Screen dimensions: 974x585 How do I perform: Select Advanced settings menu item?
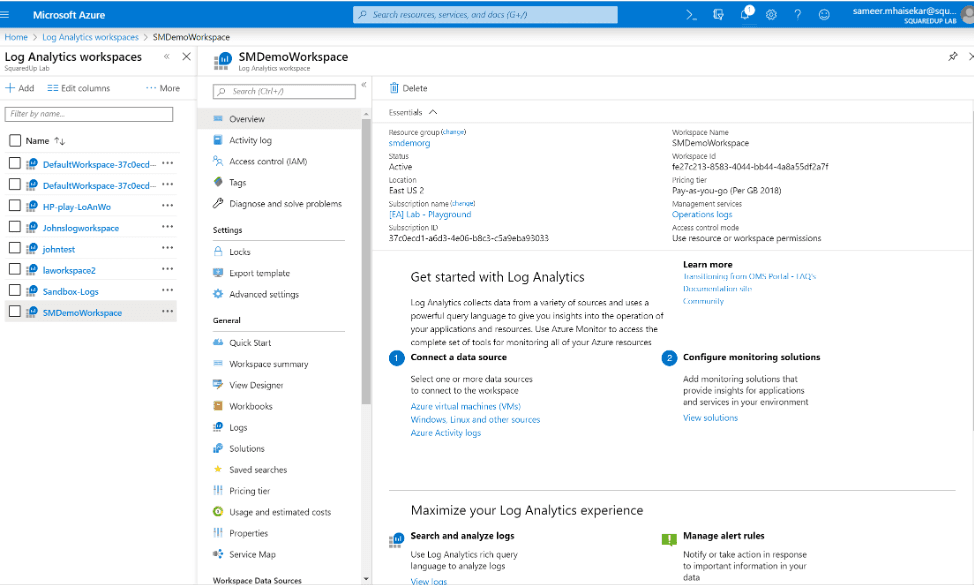(263, 294)
